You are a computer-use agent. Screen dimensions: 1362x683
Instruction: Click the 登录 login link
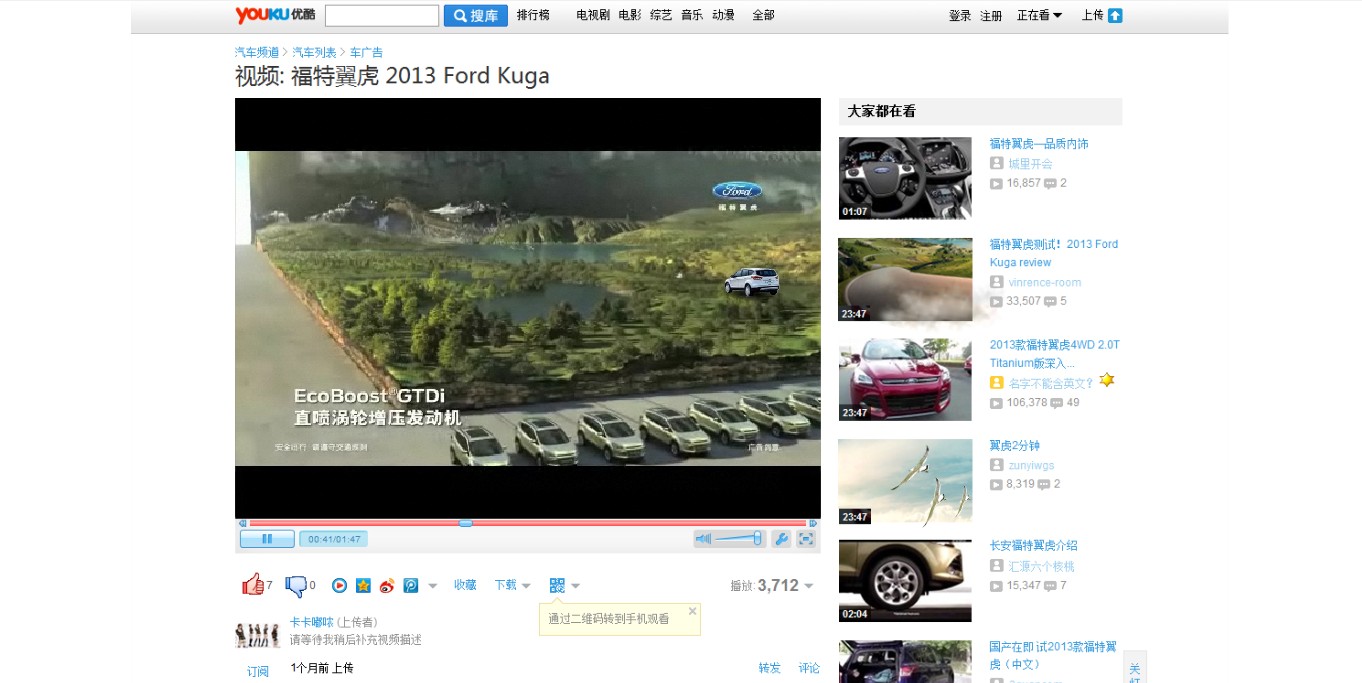(960, 16)
